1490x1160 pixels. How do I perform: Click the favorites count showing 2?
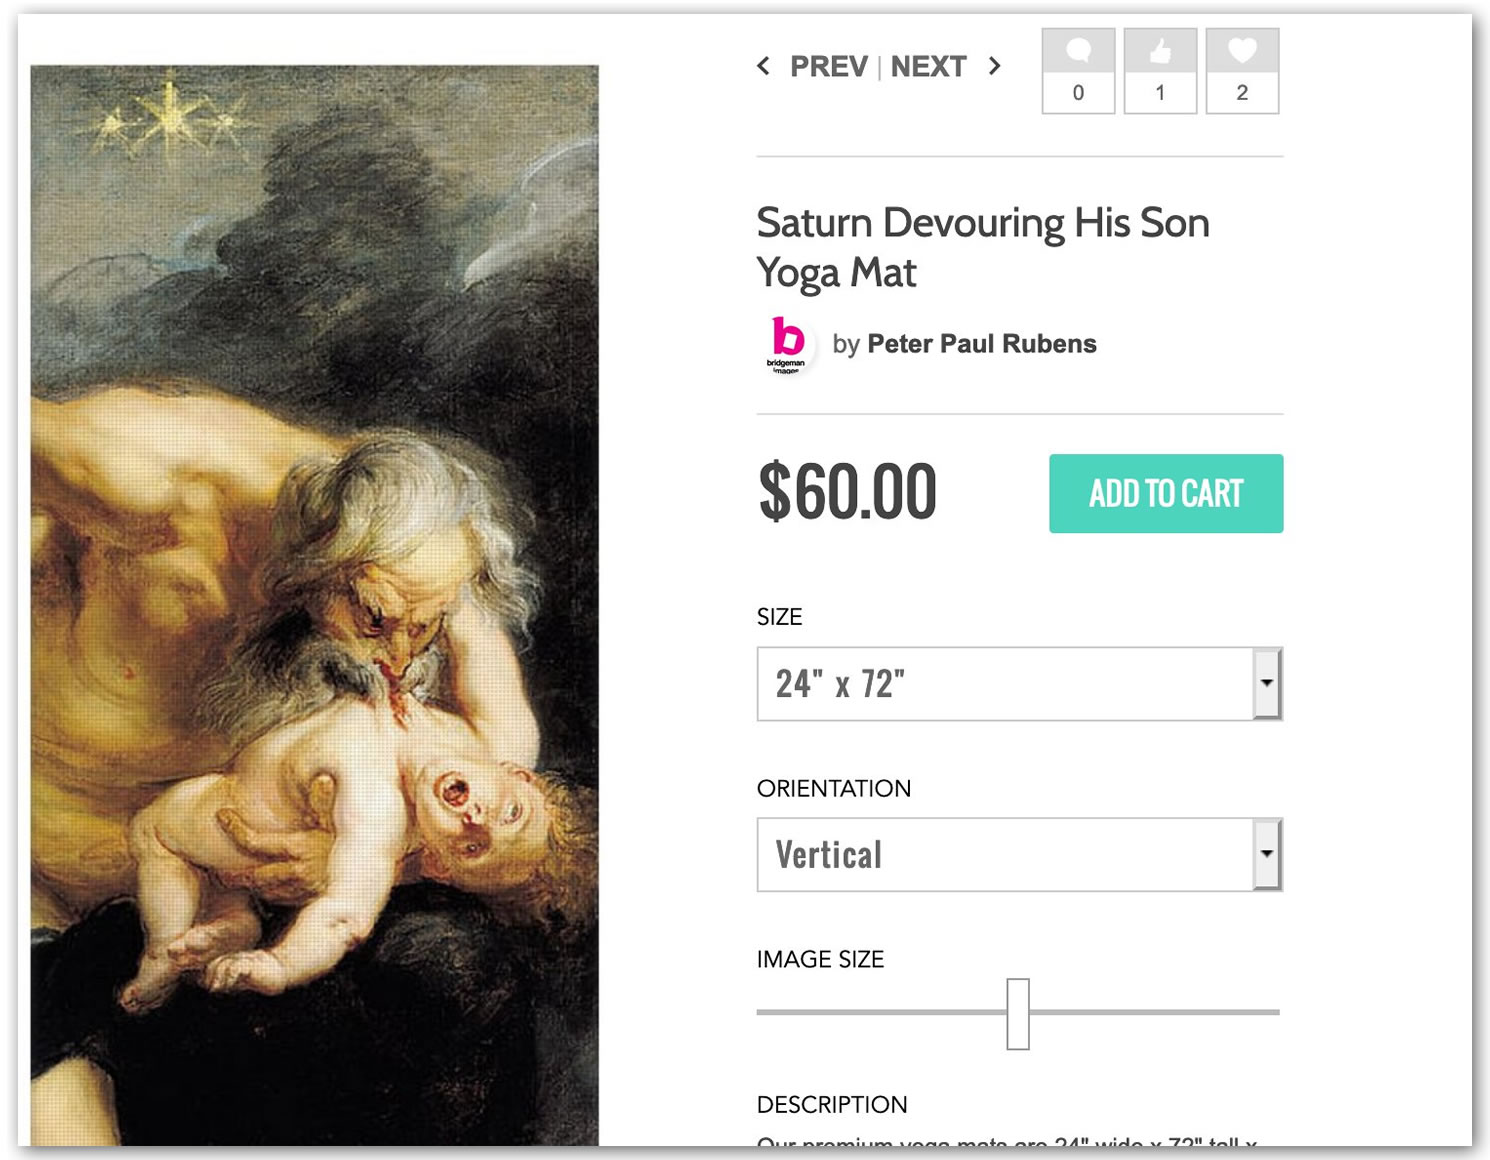pyautogui.click(x=1242, y=93)
